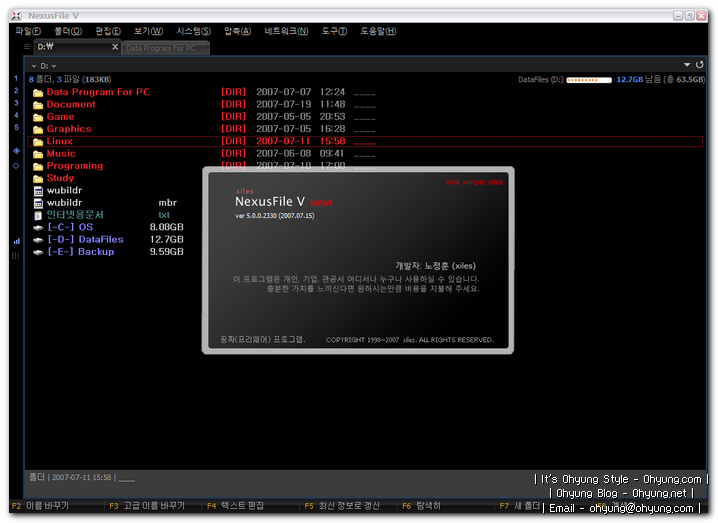
Task: Open the 도구(T) menu
Action: pos(334,31)
